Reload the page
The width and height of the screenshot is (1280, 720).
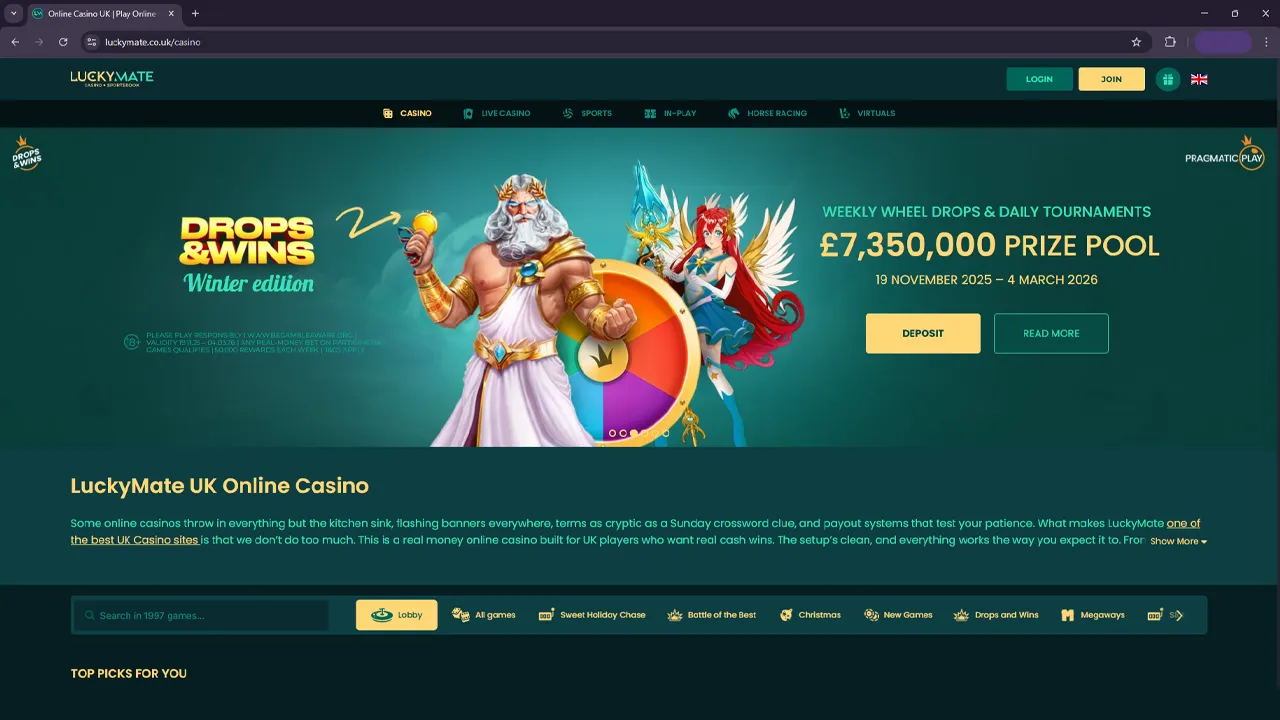tap(63, 42)
